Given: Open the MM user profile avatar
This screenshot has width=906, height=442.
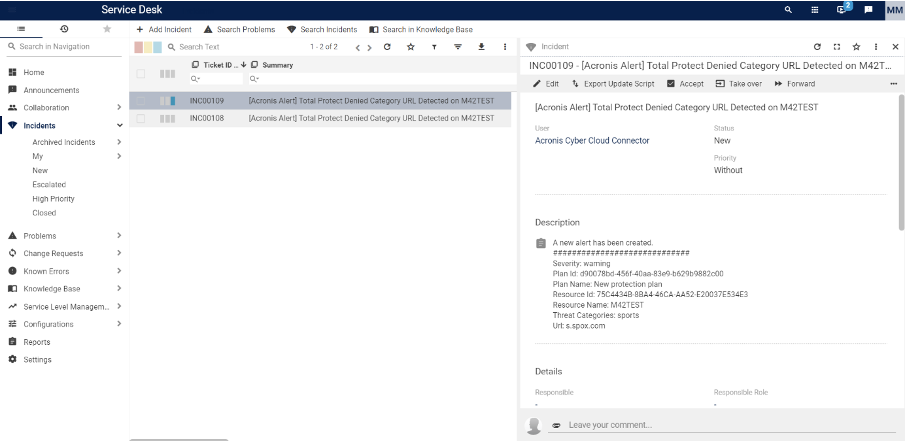Looking at the screenshot, I should (x=895, y=10).
